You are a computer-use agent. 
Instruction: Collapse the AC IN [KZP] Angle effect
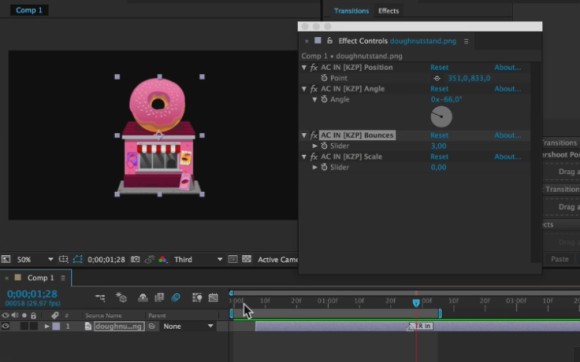(304, 89)
